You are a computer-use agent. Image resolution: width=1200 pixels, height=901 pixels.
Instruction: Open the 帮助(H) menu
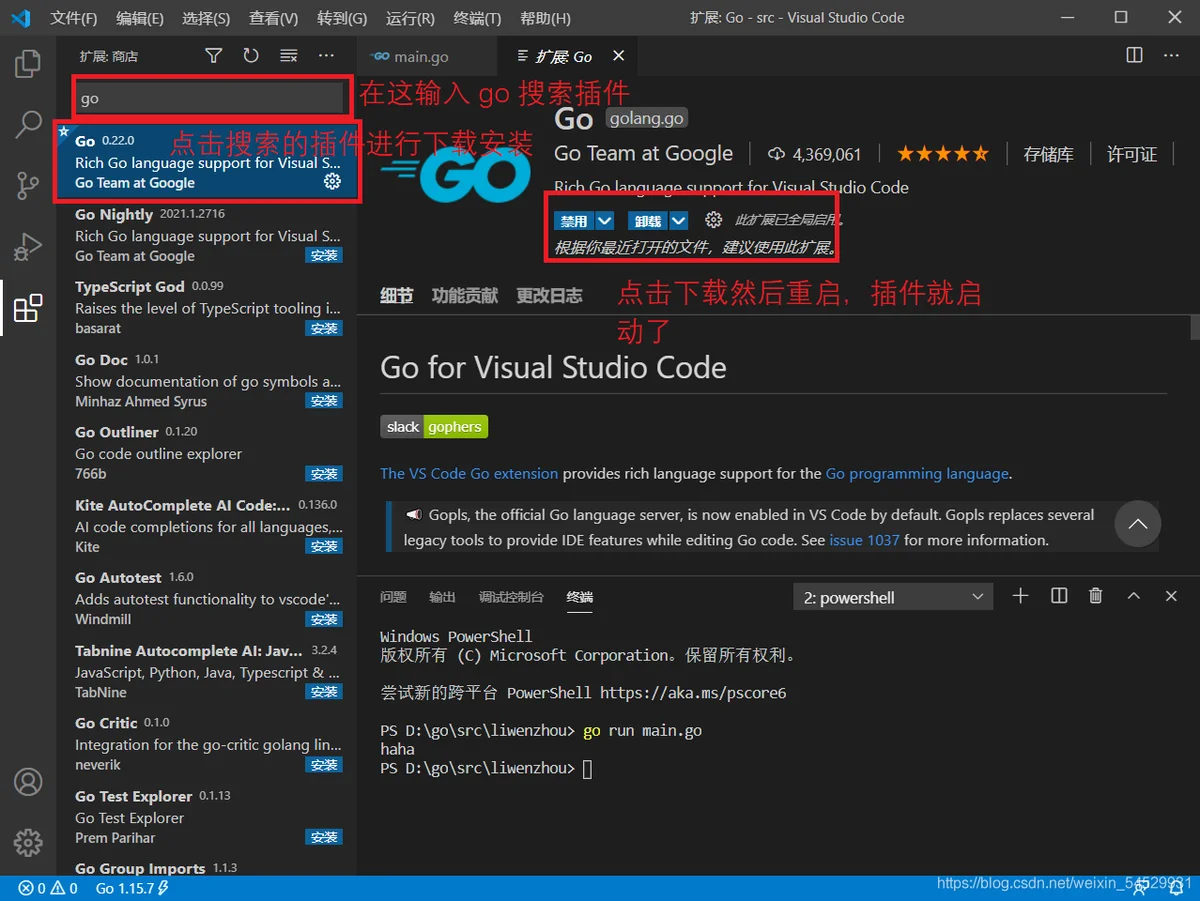point(546,18)
